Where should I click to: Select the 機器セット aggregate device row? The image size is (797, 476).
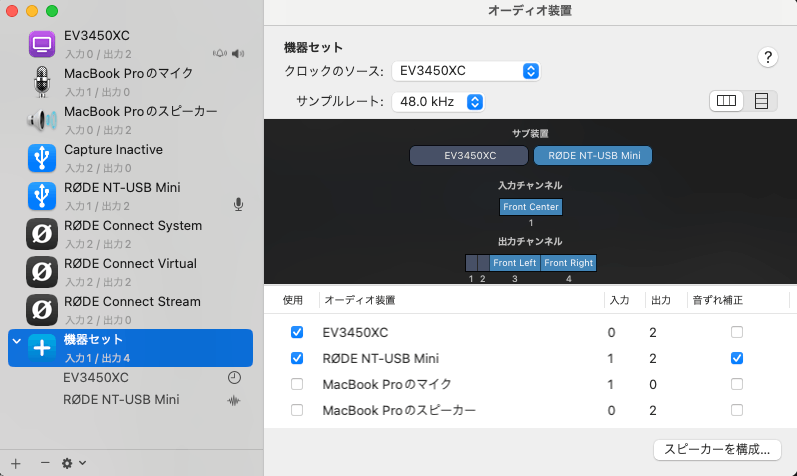[x=130, y=348]
